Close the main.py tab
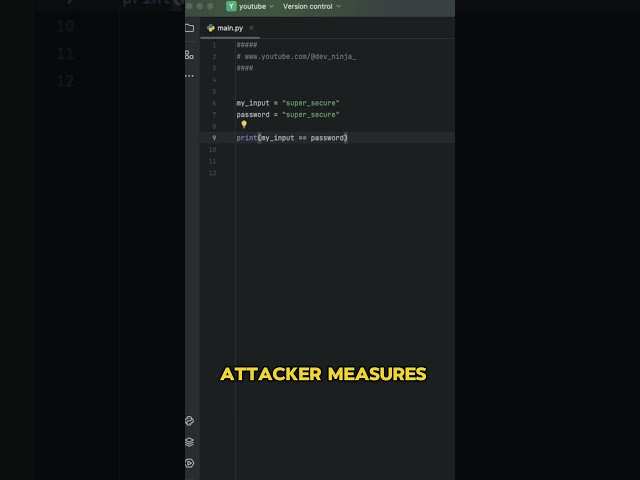 click(x=251, y=28)
